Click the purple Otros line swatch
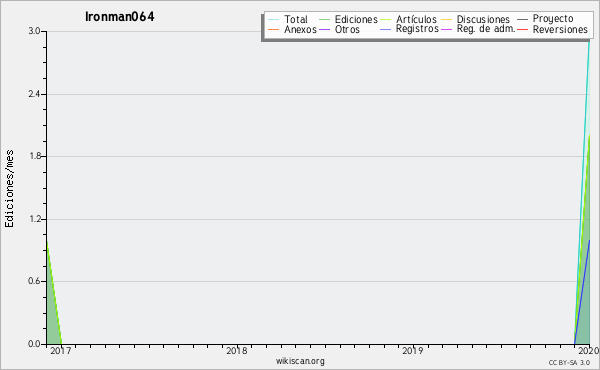The height and width of the screenshot is (370, 600). click(x=324, y=29)
